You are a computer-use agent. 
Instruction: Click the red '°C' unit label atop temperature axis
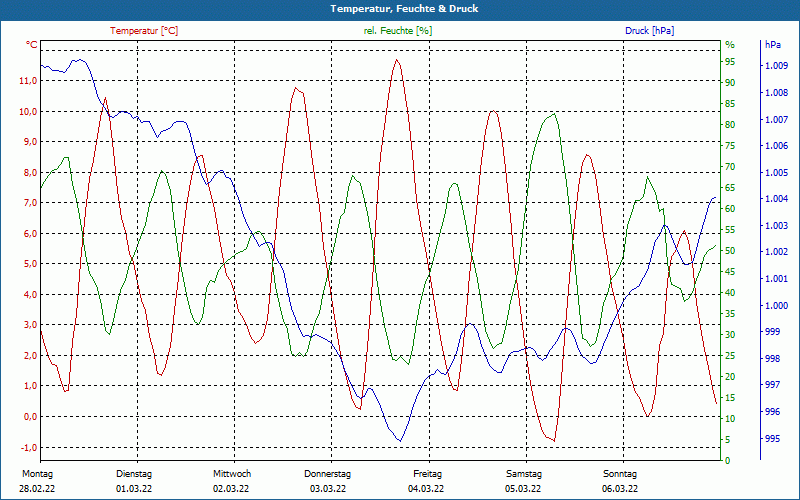click(x=32, y=45)
